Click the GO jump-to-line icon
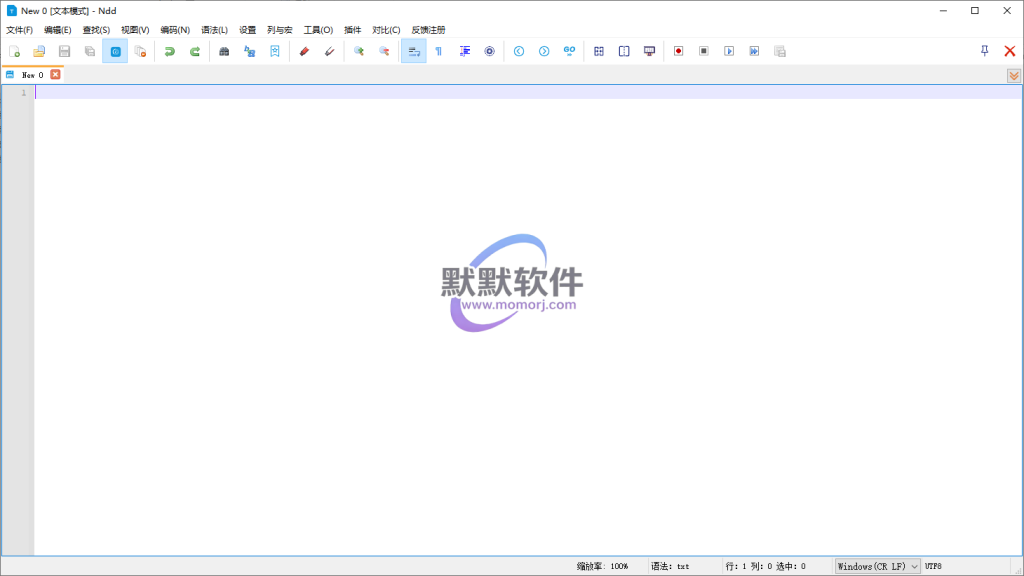Image resolution: width=1024 pixels, height=576 pixels. (x=569, y=51)
